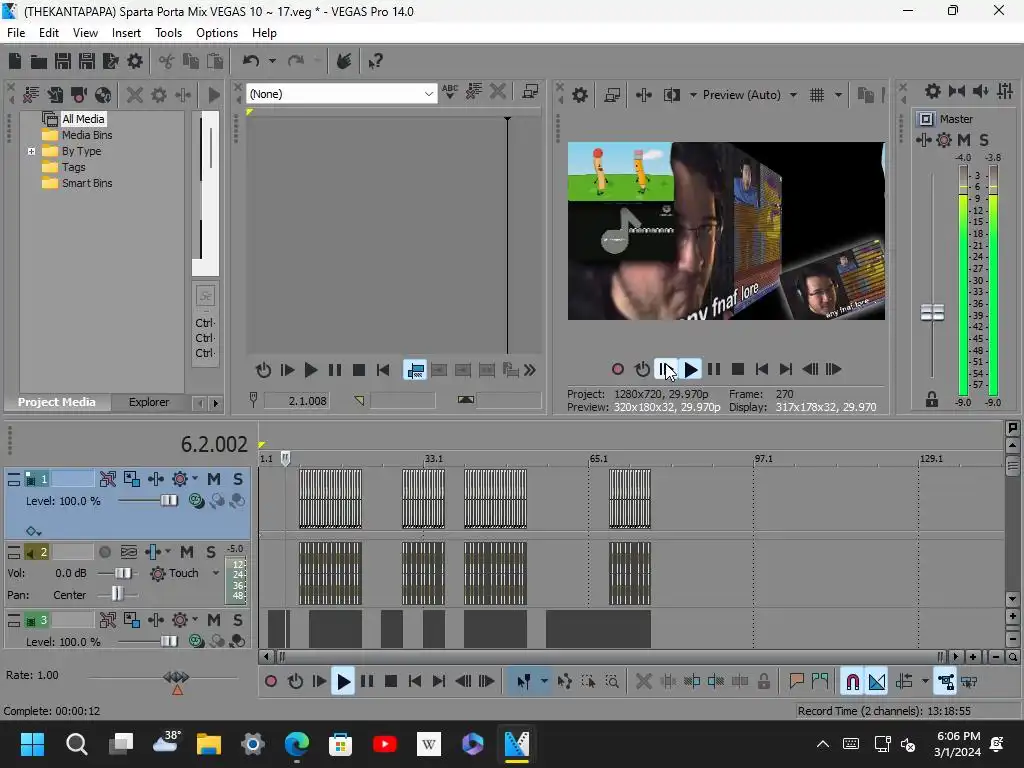This screenshot has height=768, width=1024.
Task: Click the Undo arrow icon
Action: (251, 61)
